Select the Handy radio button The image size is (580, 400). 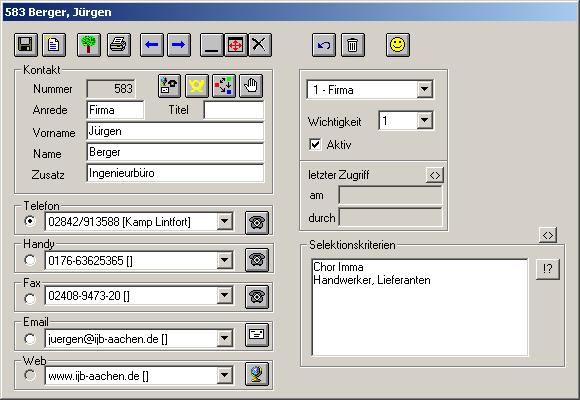pos(30,260)
